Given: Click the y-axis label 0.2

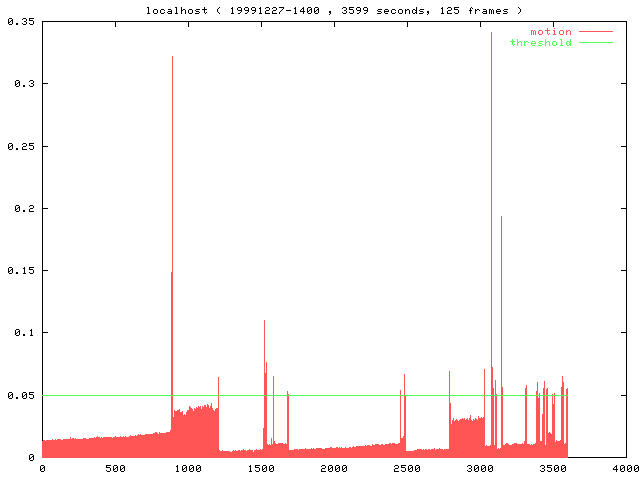Looking at the screenshot, I should [22, 208].
